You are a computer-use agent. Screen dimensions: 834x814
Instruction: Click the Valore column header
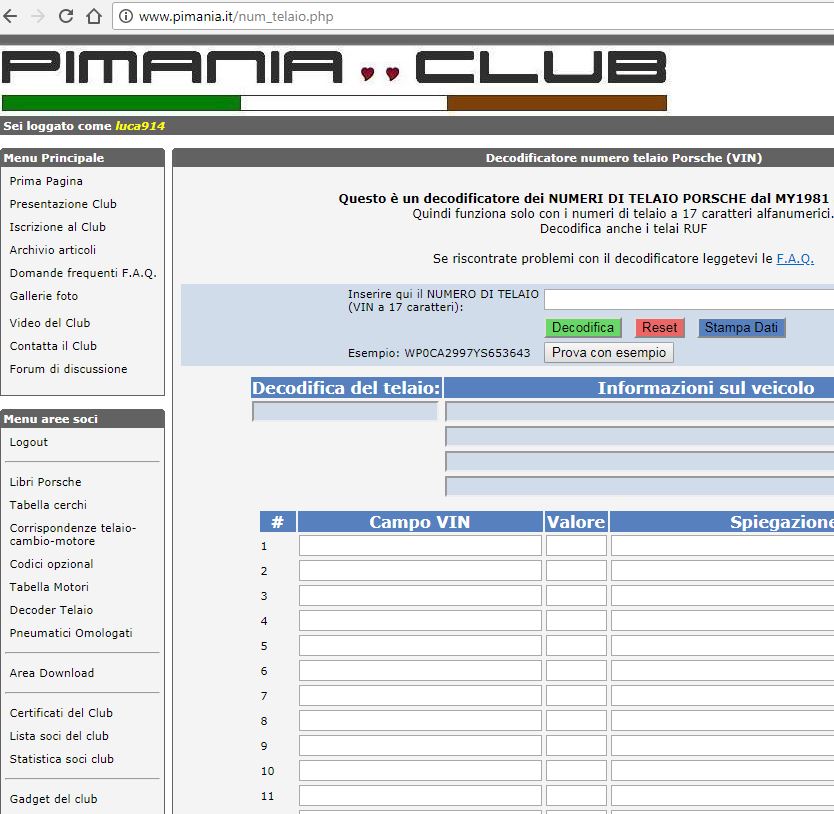(576, 522)
